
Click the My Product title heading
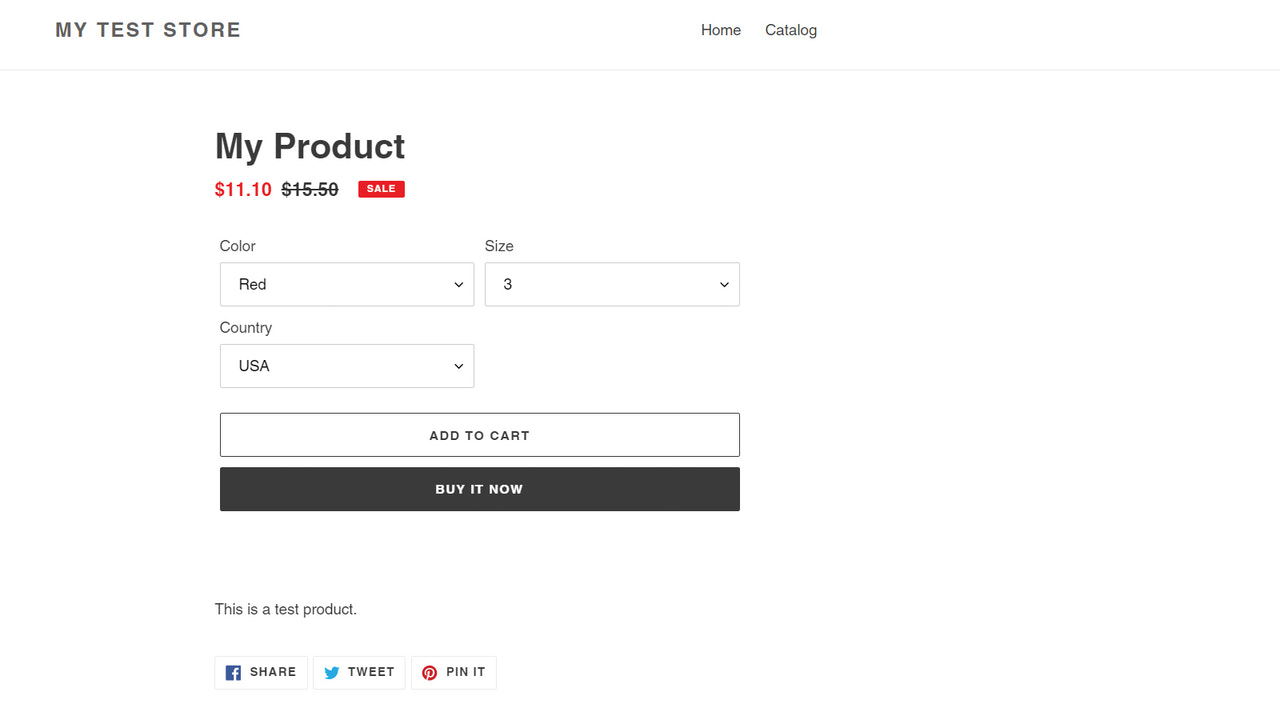[309, 146]
